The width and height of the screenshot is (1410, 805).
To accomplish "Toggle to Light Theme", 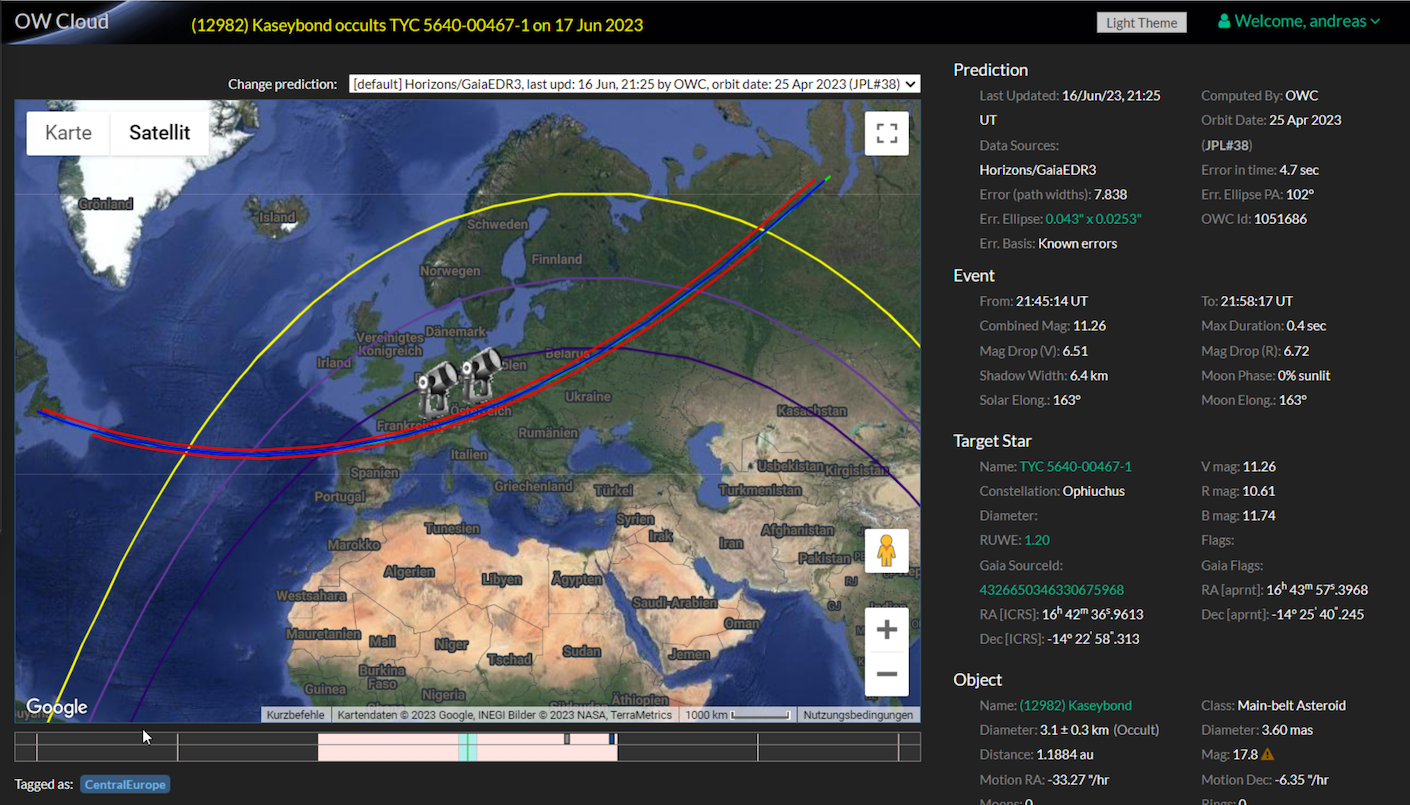I will point(1141,22).
